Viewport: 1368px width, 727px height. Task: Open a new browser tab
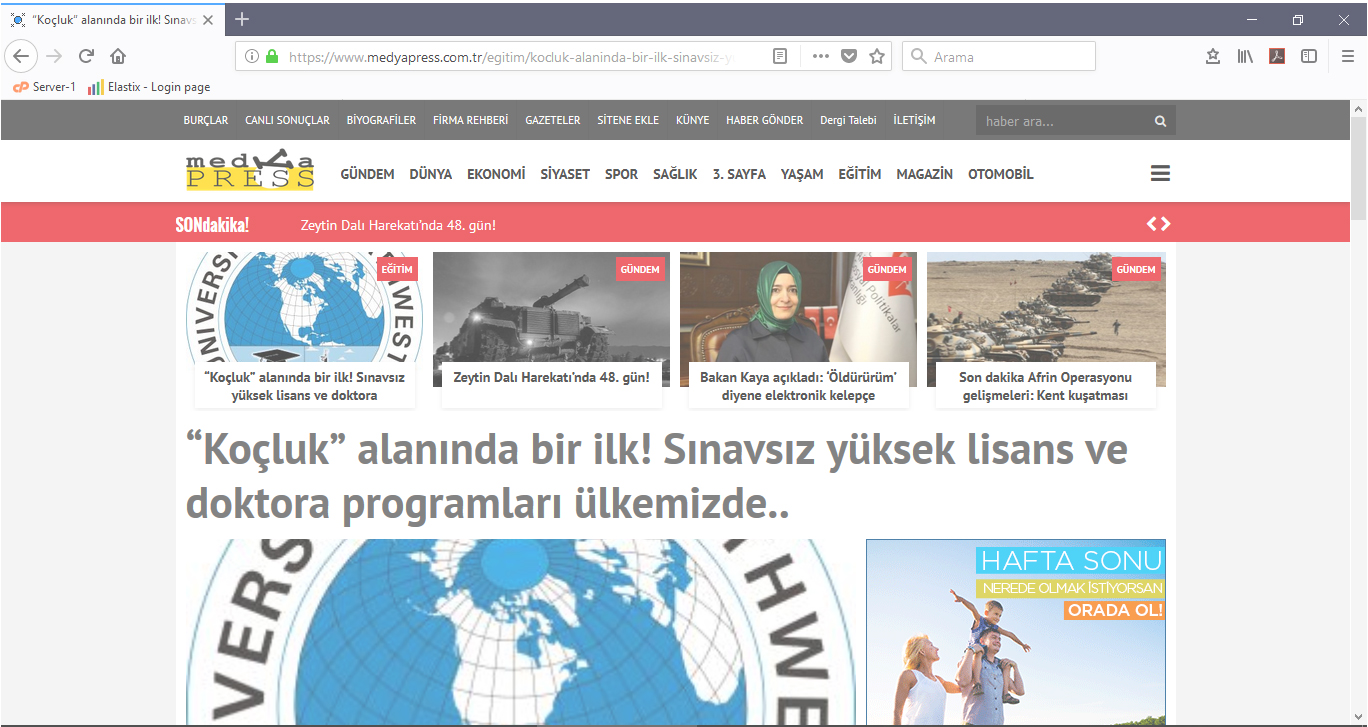click(242, 19)
